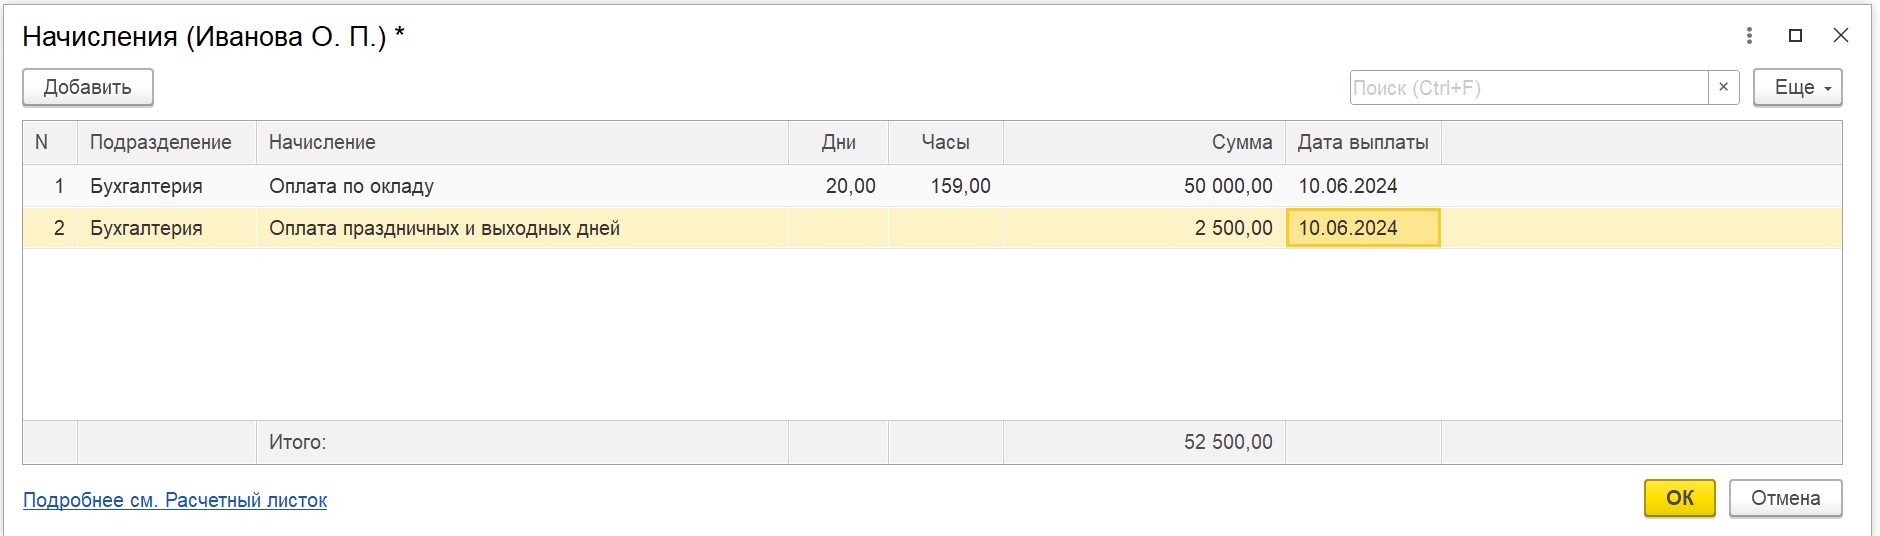
Task: Clear the search field with the x
Action: (1723, 87)
